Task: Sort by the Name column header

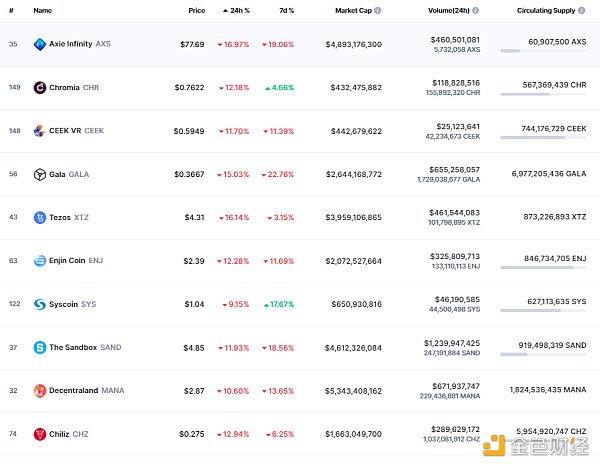Action: tap(42, 11)
